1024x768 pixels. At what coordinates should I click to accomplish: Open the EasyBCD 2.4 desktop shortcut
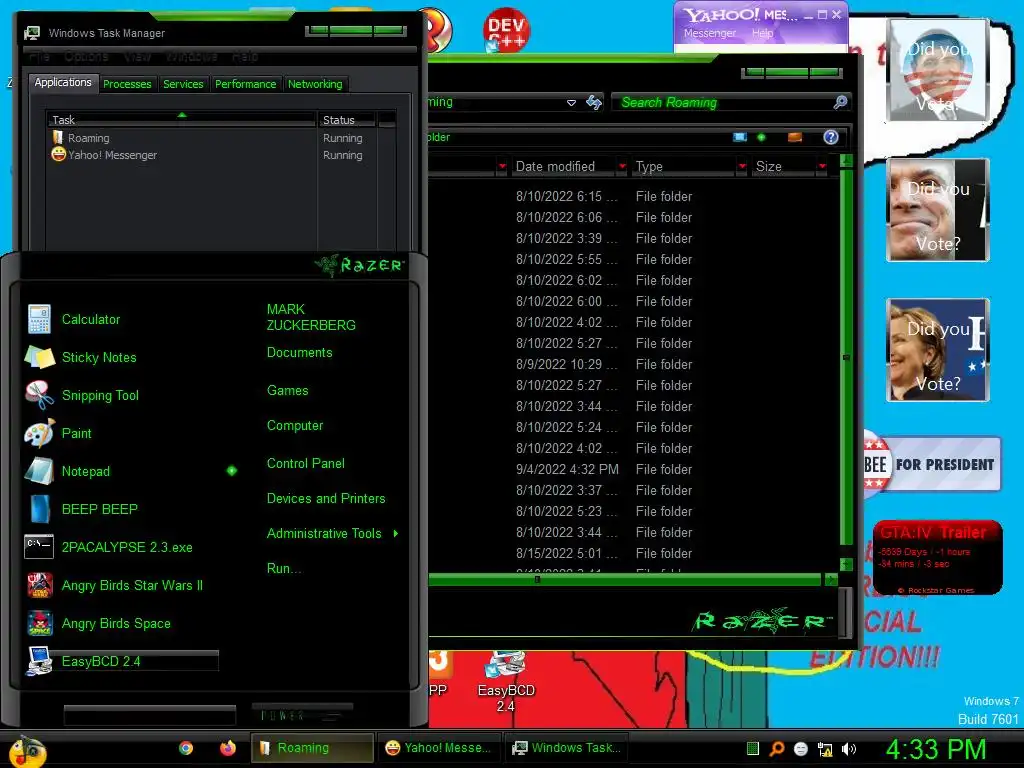[505, 682]
